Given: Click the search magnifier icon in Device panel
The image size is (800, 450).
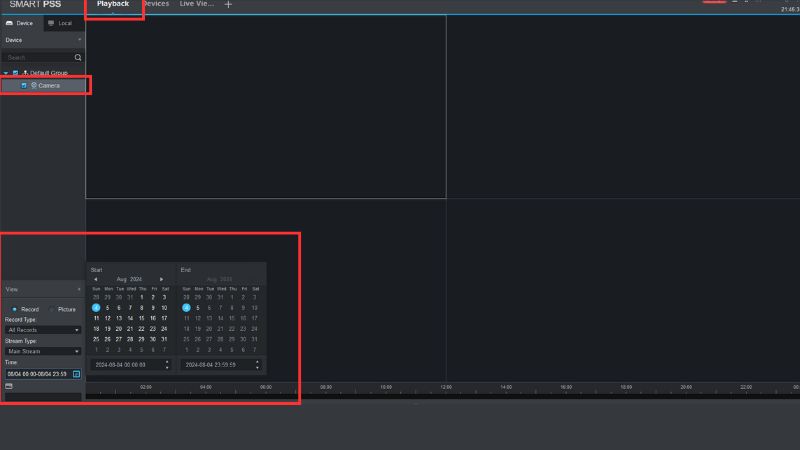Looking at the screenshot, I should pyautogui.click(x=78, y=57).
